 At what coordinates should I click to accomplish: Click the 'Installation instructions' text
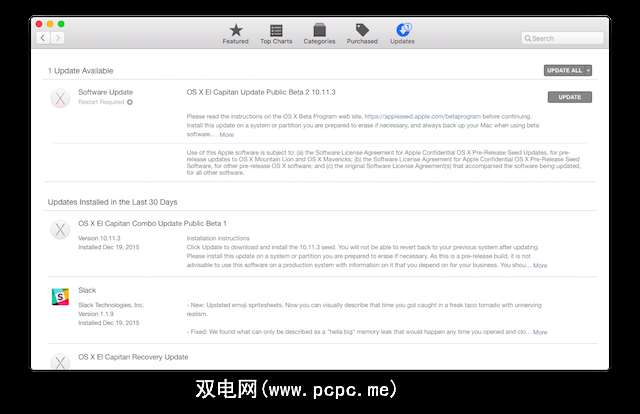pyautogui.click(x=218, y=238)
